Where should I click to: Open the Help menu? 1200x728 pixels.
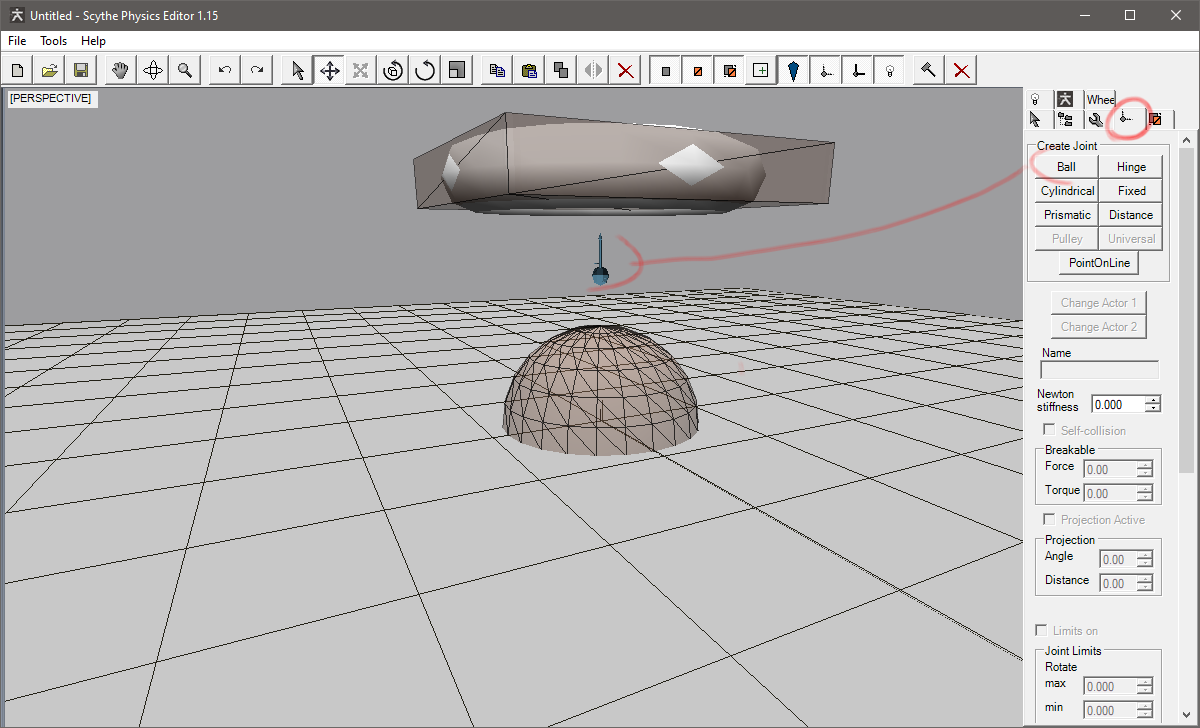94,41
